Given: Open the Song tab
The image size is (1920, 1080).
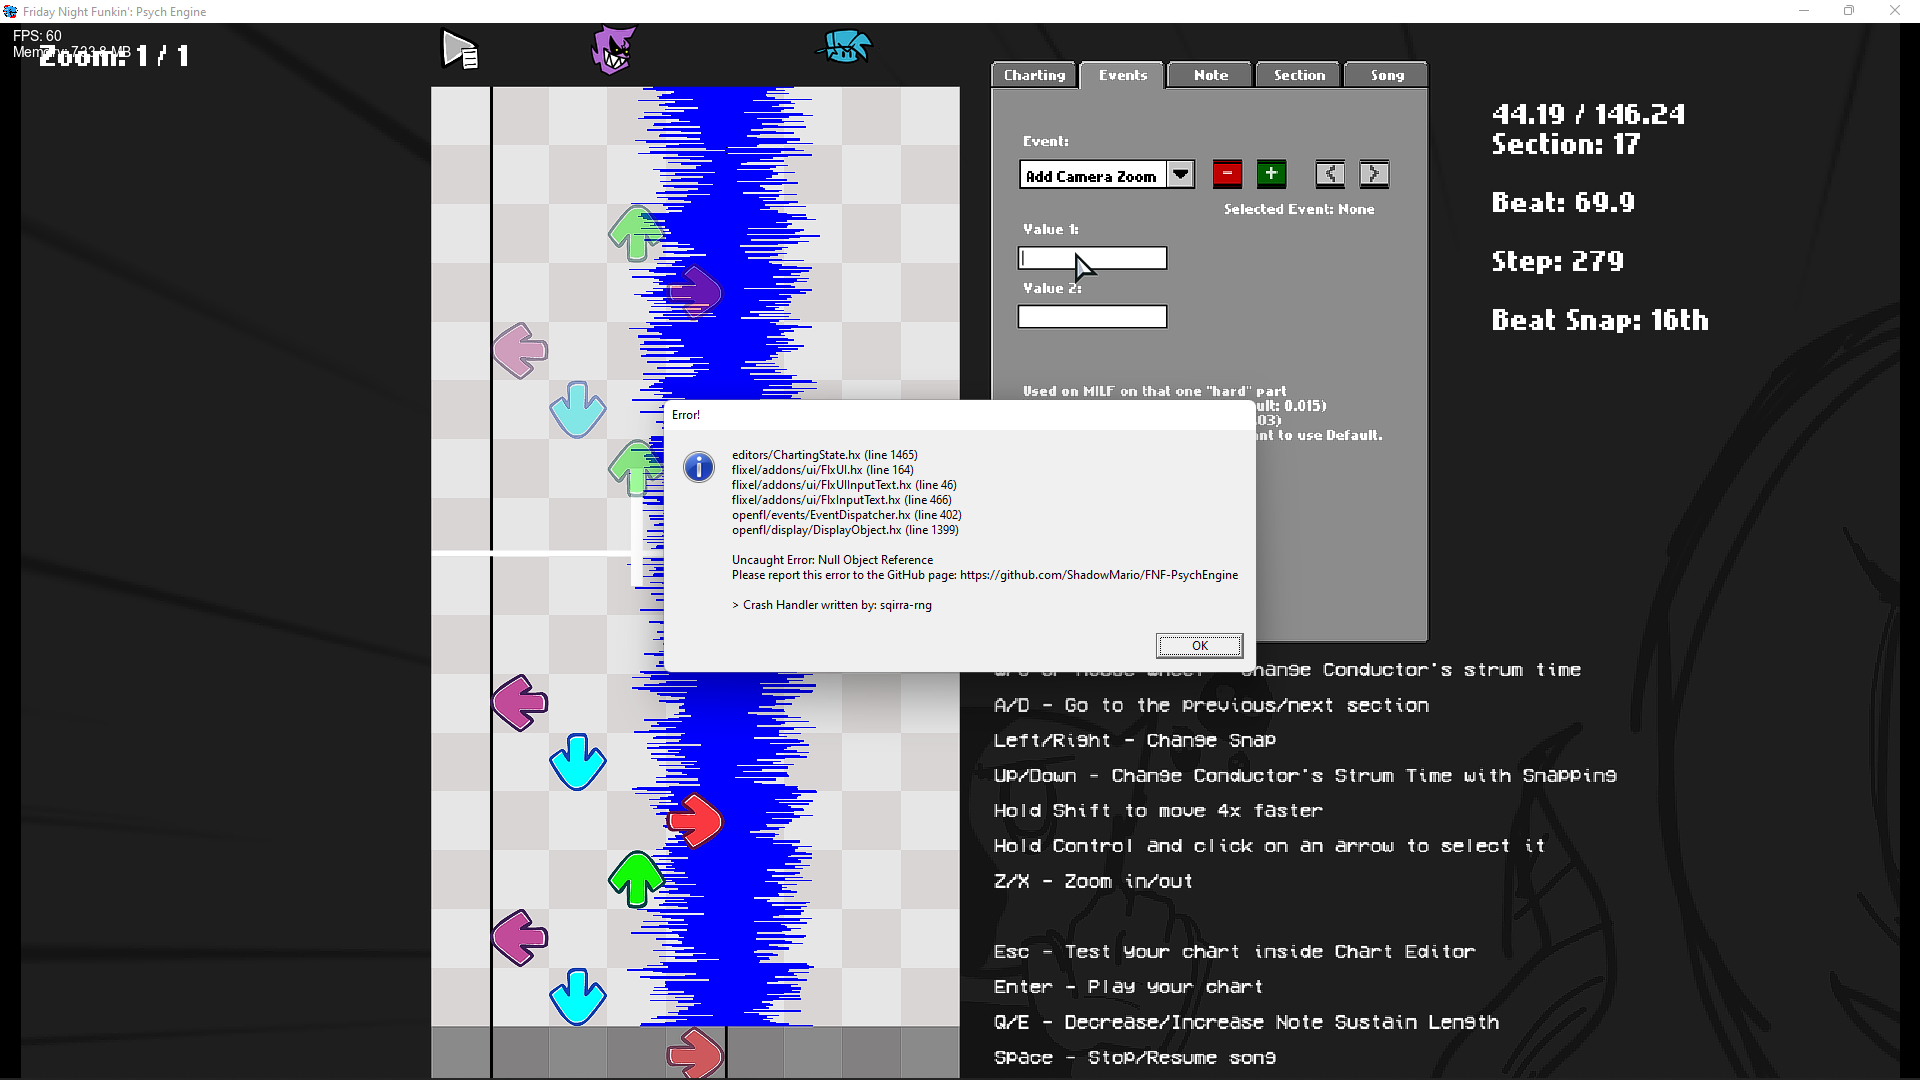Looking at the screenshot, I should (x=1385, y=74).
